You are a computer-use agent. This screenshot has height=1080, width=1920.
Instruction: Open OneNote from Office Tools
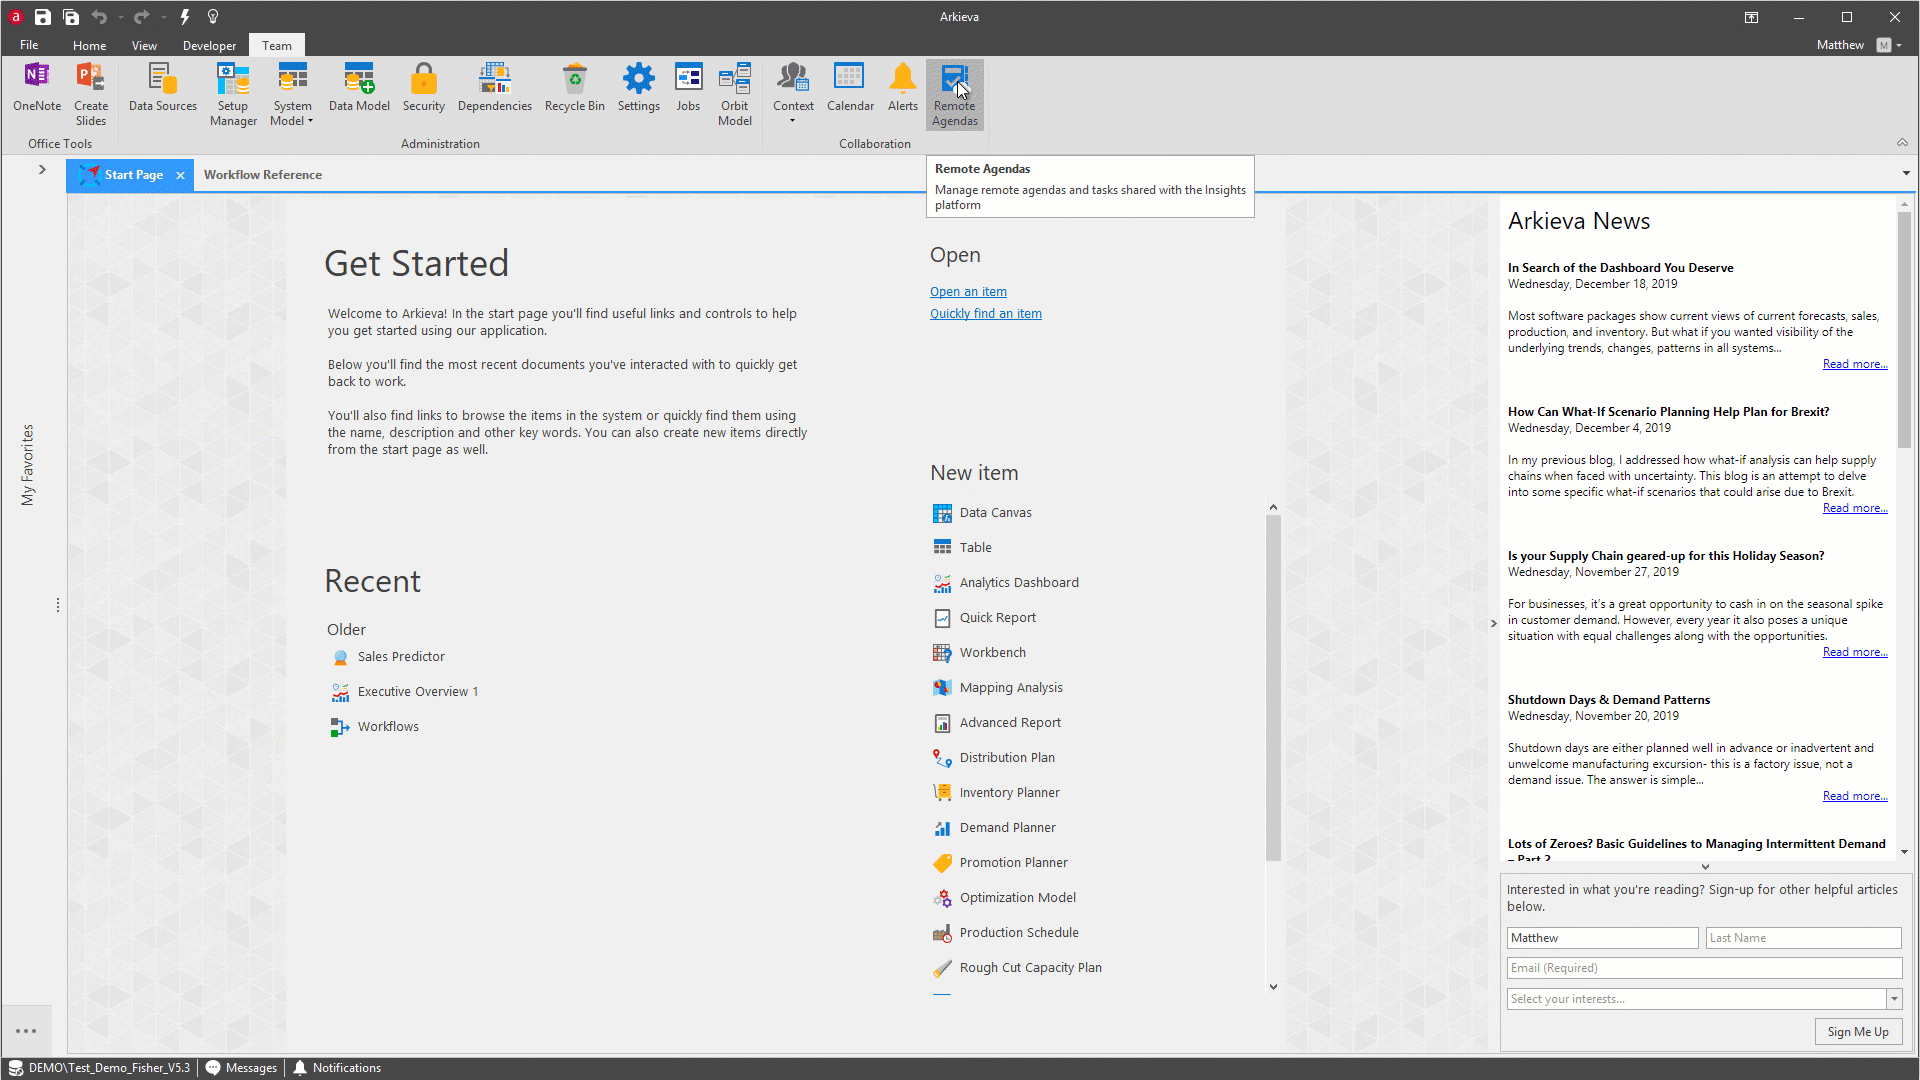click(37, 87)
